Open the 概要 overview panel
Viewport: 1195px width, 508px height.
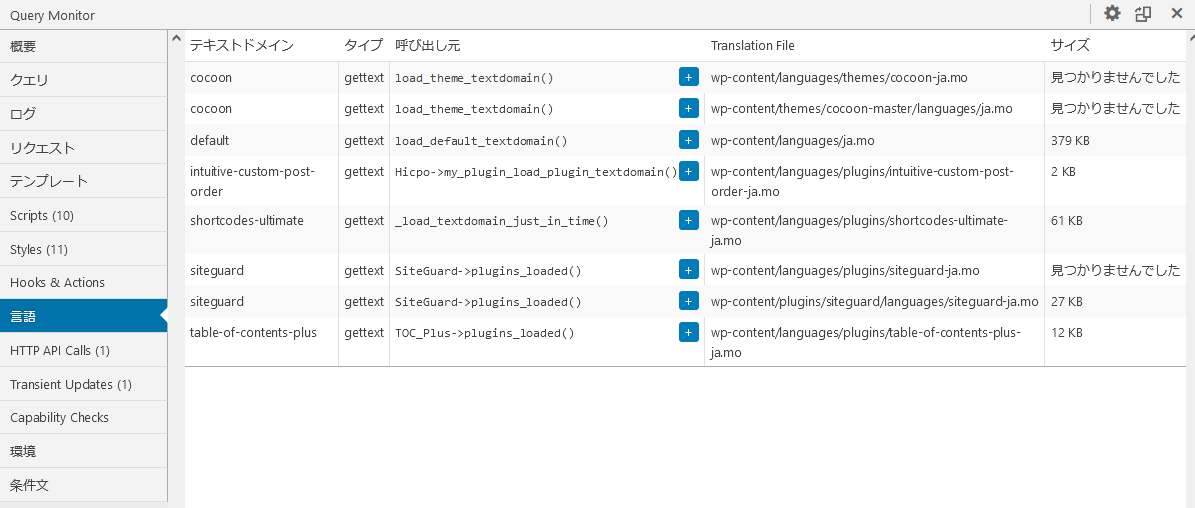[x=83, y=46]
